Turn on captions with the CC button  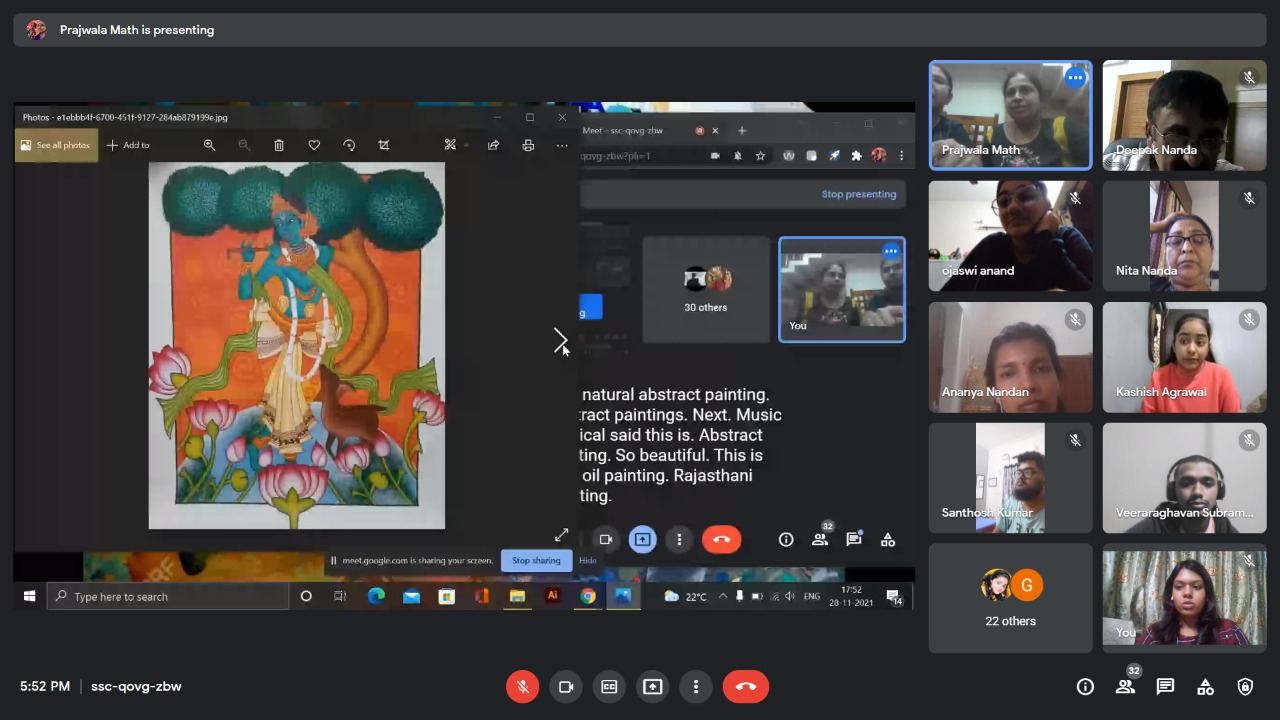click(609, 687)
